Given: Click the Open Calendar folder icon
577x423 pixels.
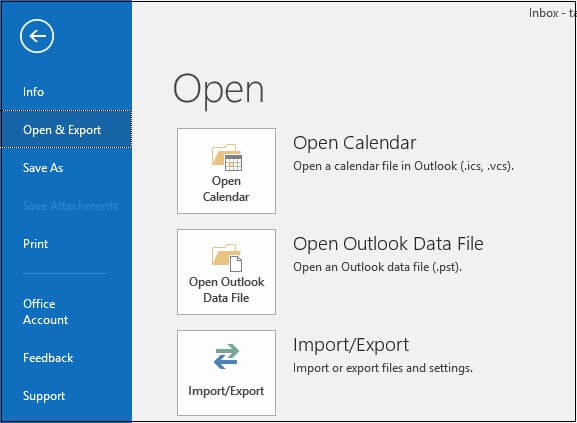Looking at the screenshot, I should coord(227,158).
